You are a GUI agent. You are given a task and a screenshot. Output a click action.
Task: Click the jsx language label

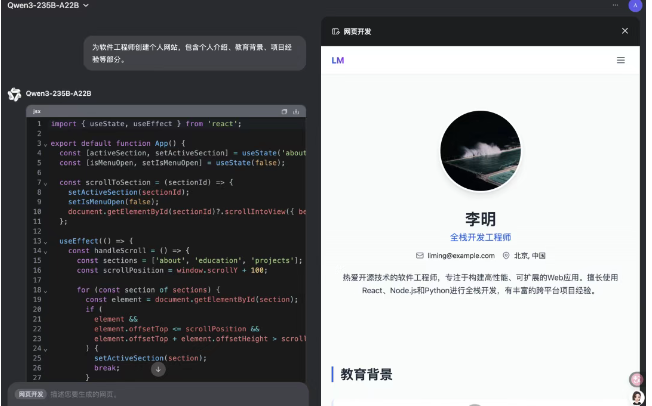(x=37, y=111)
